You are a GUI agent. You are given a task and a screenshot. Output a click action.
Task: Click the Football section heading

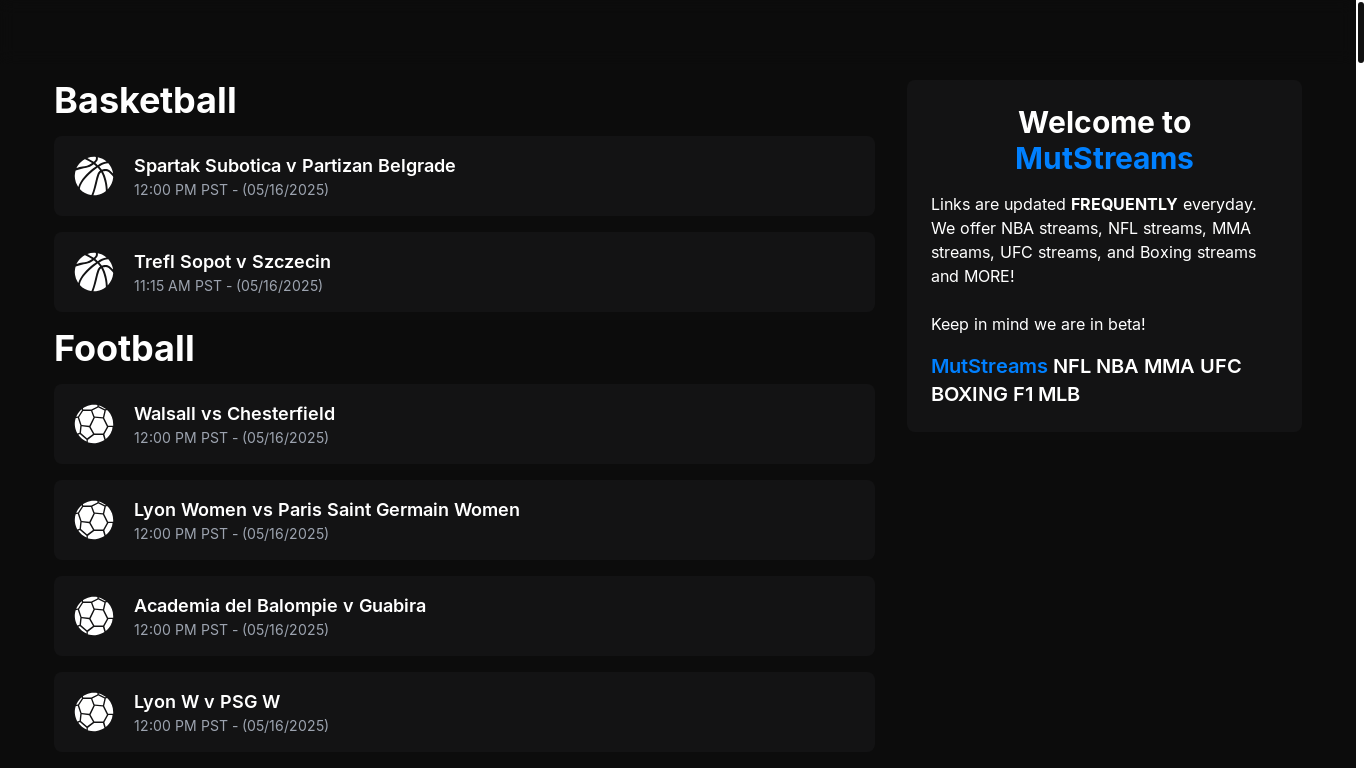tap(124, 349)
